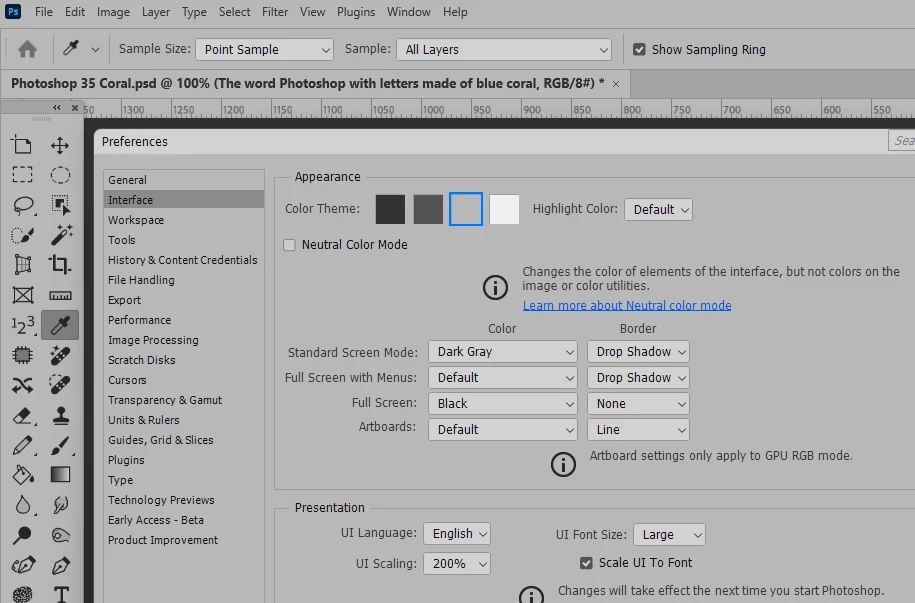Collapse the toolbox with double-arrow icon

point(56,107)
